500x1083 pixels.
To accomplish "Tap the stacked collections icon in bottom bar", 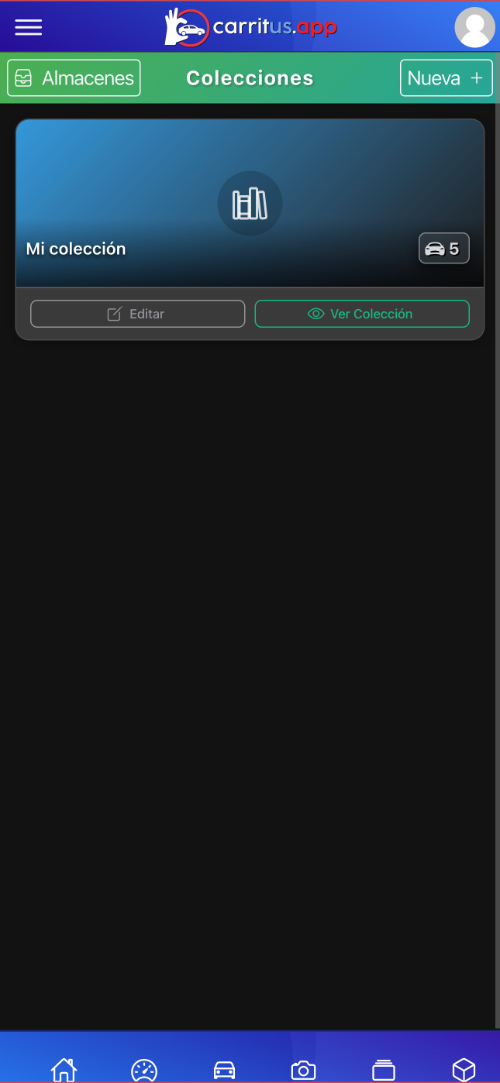I will click(x=383, y=1071).
